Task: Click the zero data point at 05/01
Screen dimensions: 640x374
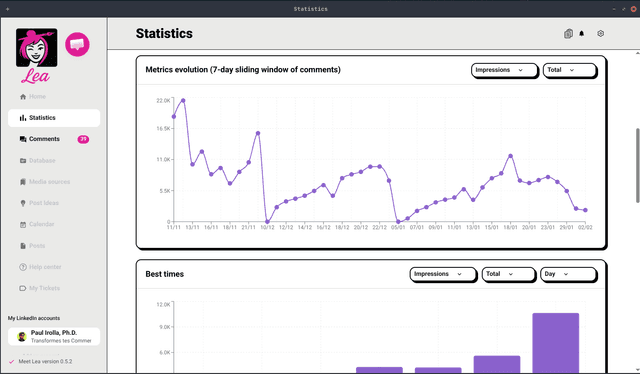Action: 398,222
